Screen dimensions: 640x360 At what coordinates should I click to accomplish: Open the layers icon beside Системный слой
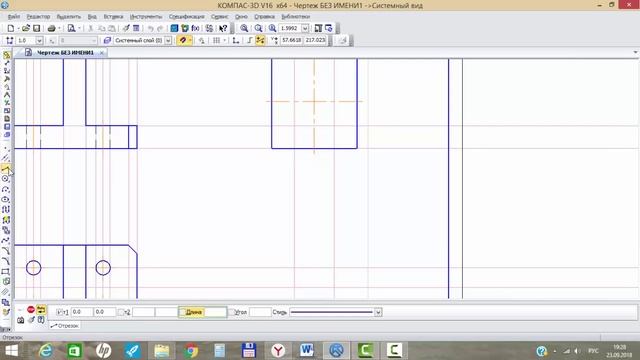click(107, 40)
